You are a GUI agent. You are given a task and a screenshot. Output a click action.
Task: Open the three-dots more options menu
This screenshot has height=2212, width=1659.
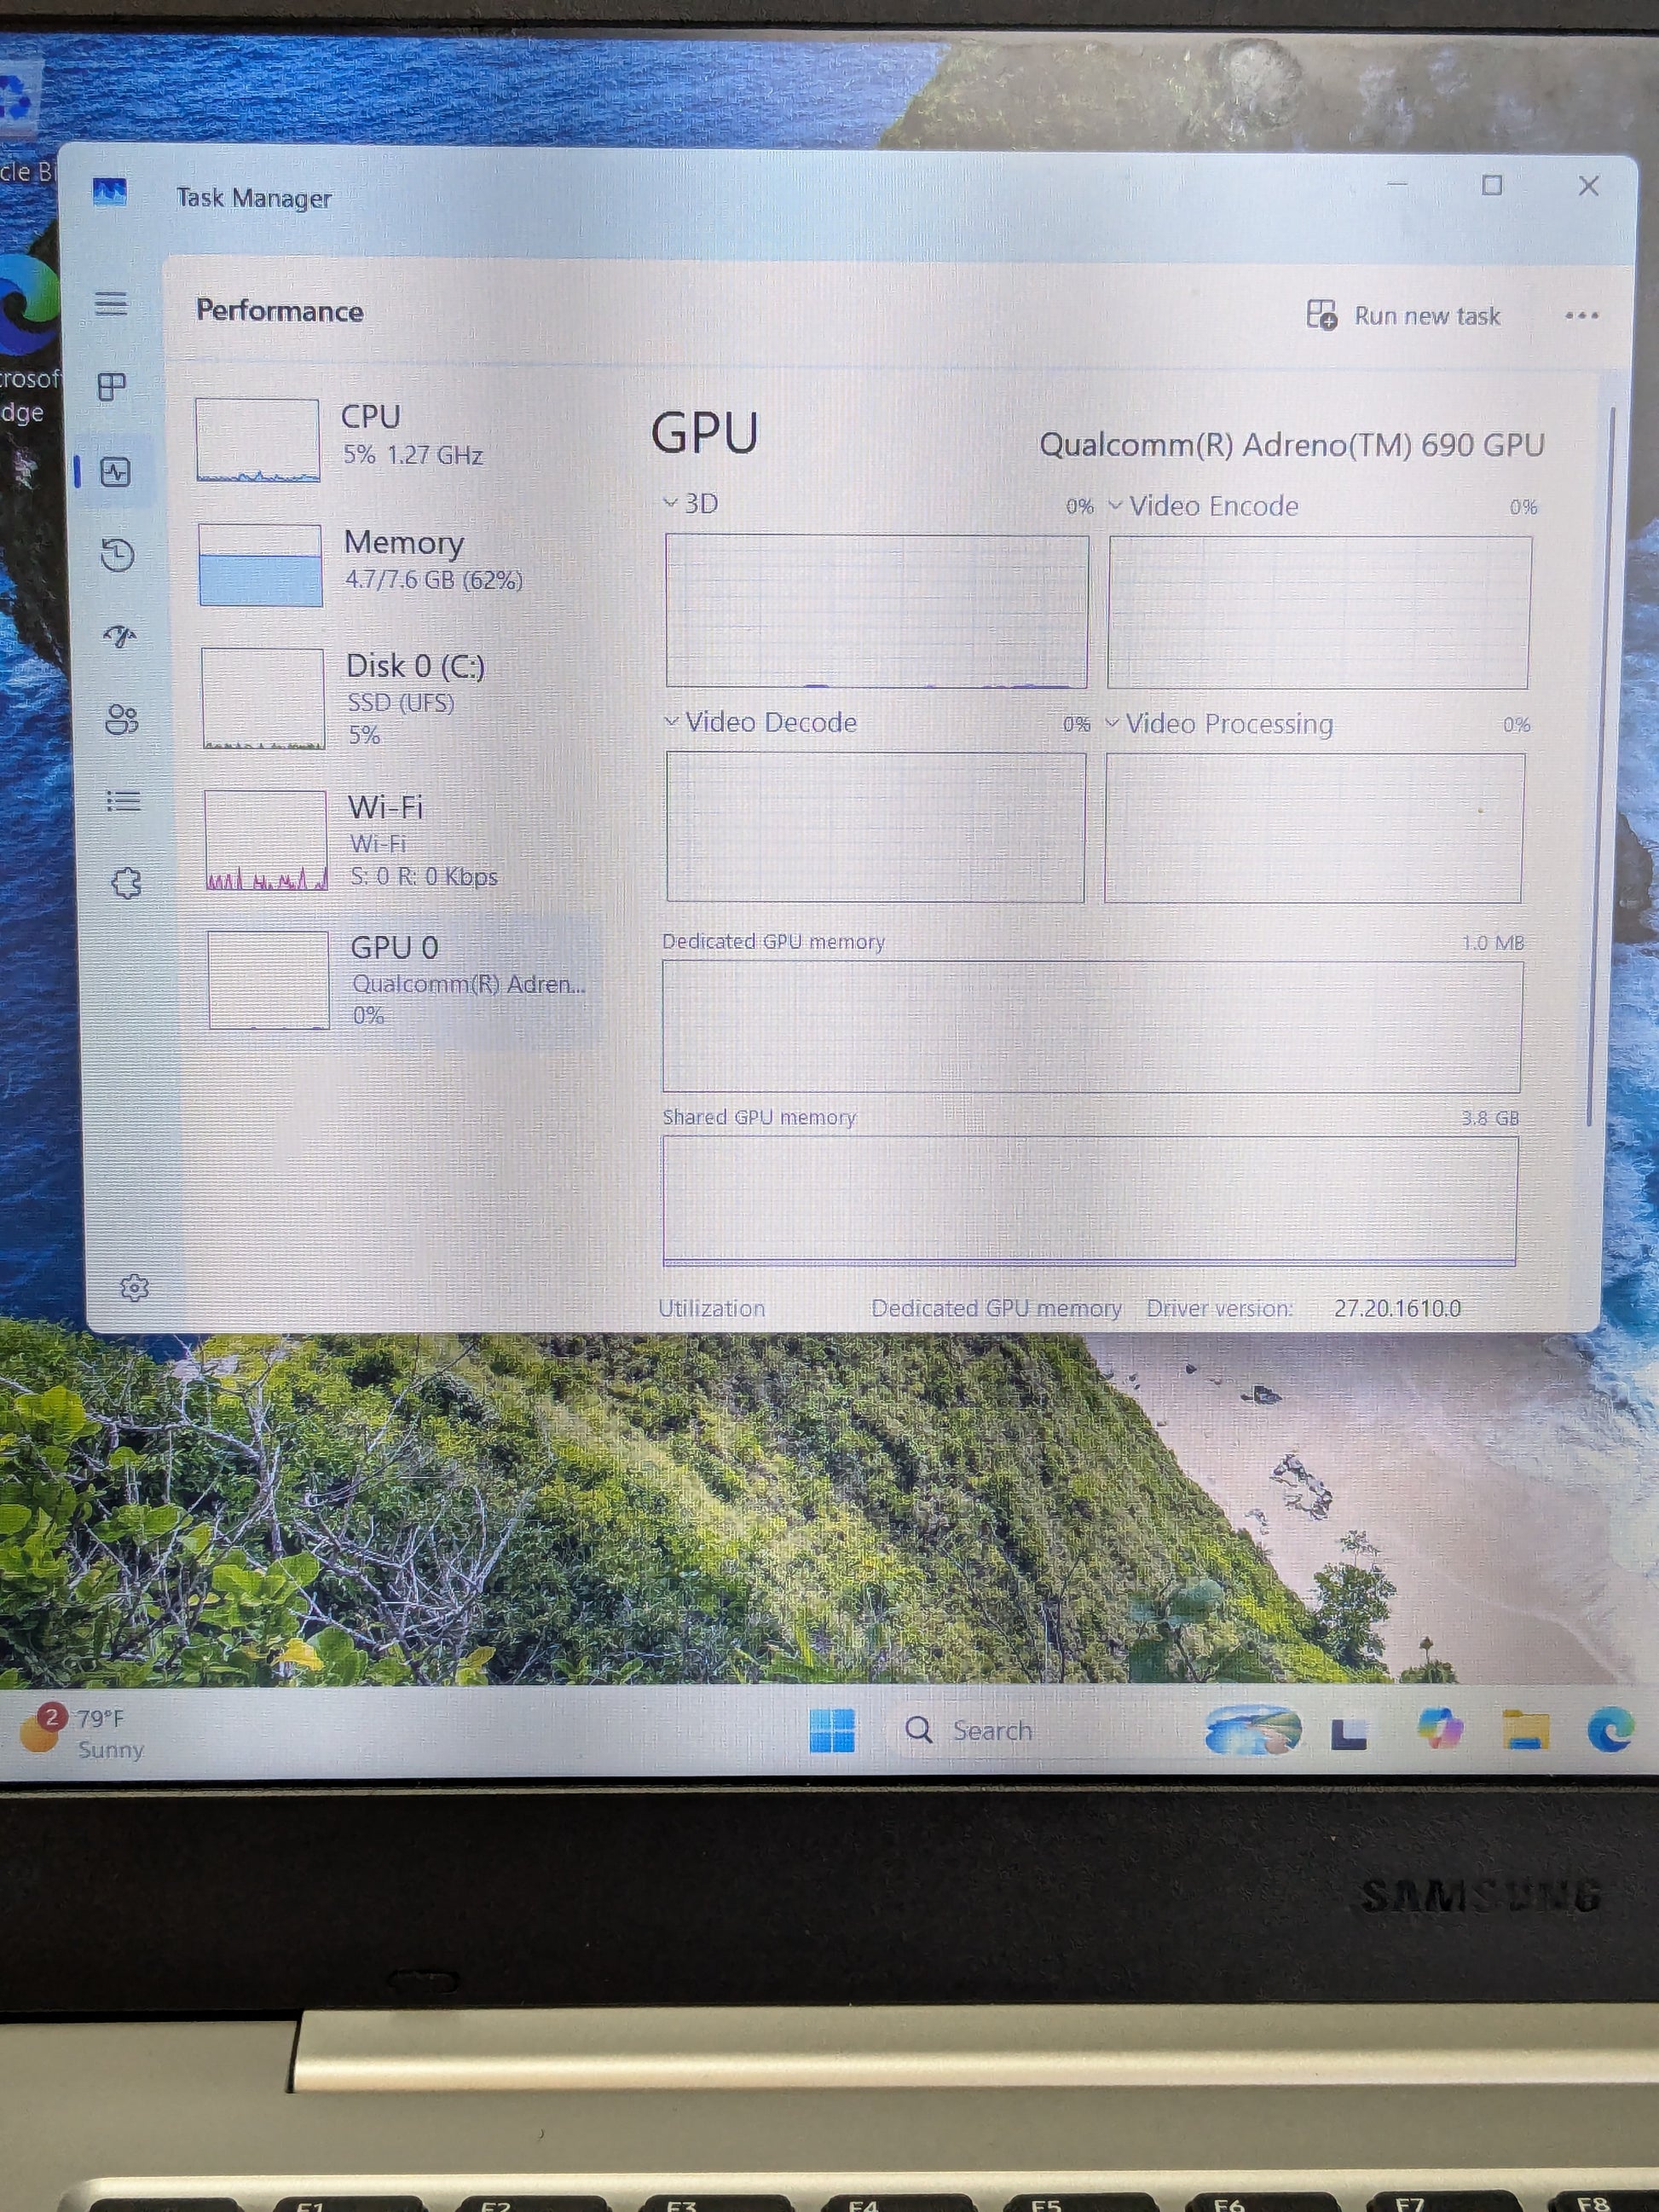pos(1581,315)
